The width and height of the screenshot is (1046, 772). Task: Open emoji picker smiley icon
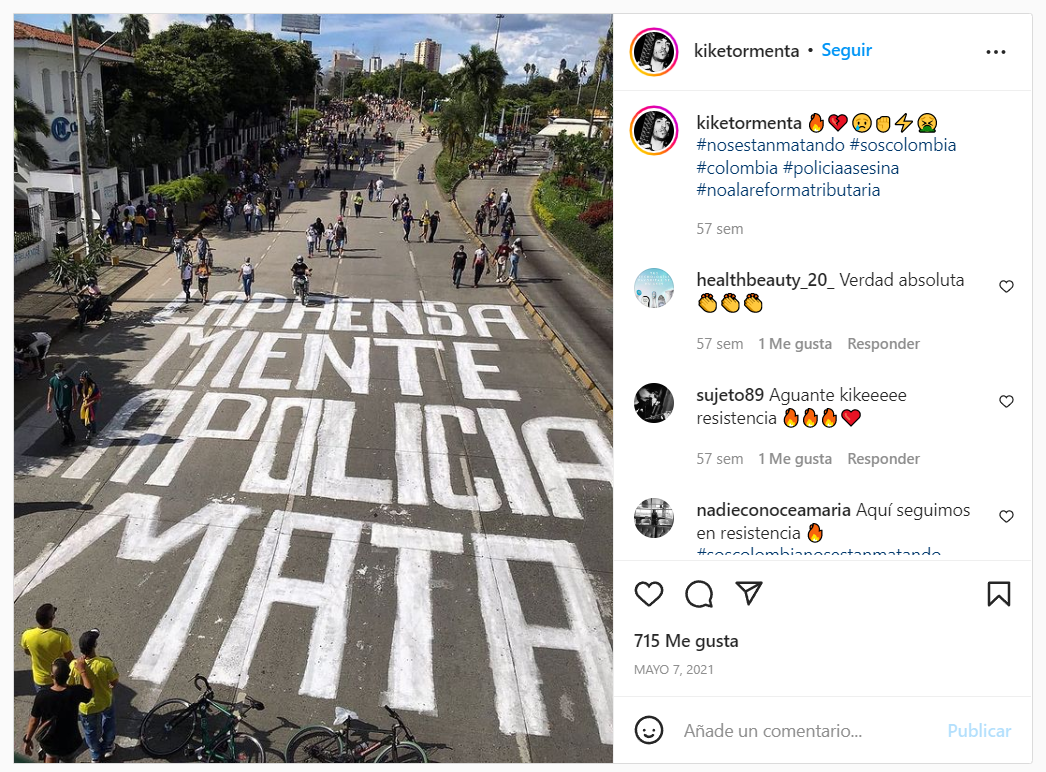coord(648,730)
